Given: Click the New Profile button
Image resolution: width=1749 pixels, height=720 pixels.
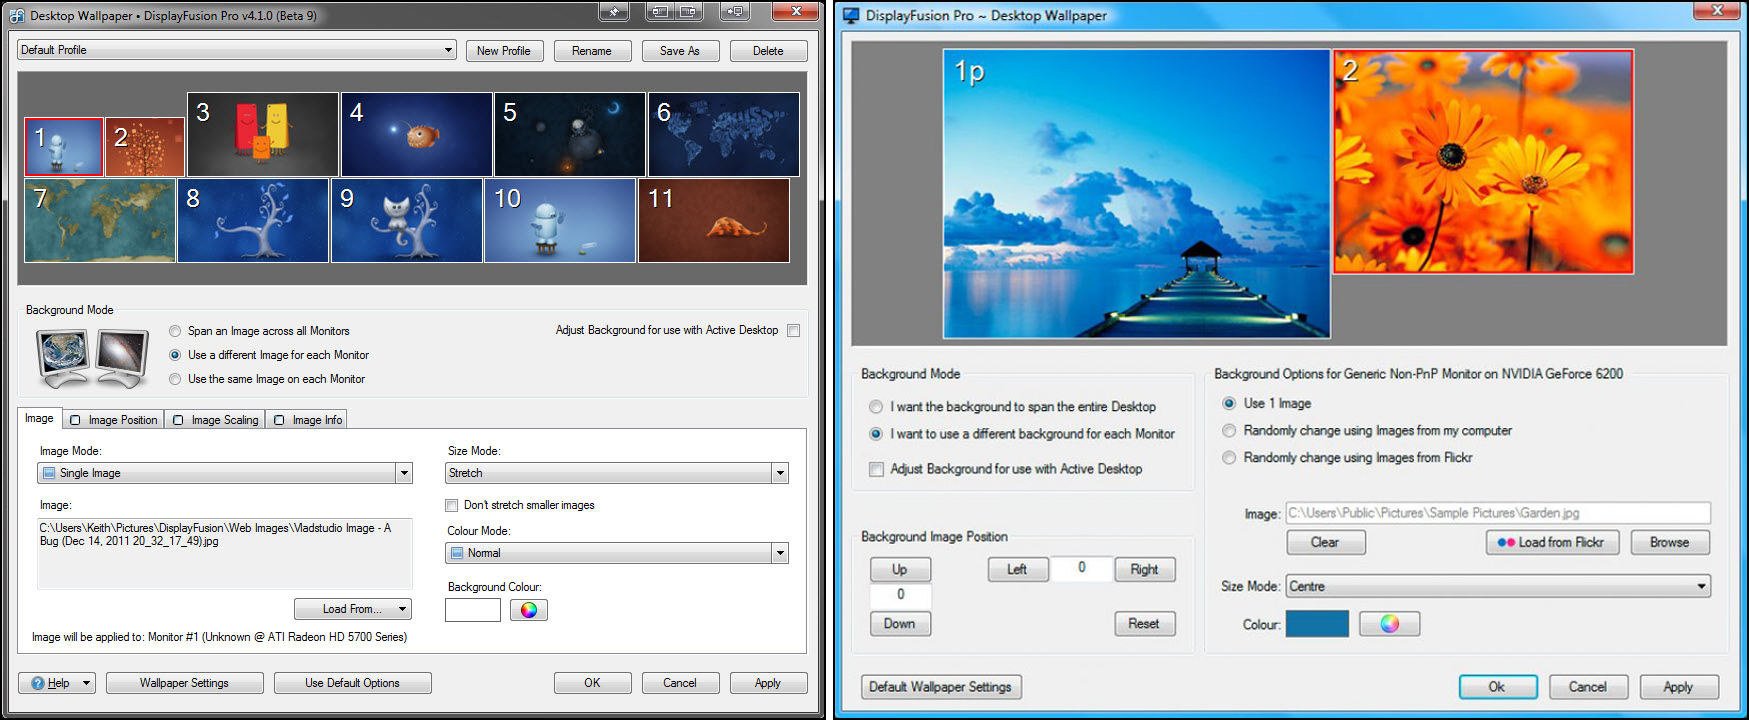Looking at the screenshot, I should (504, 51).
